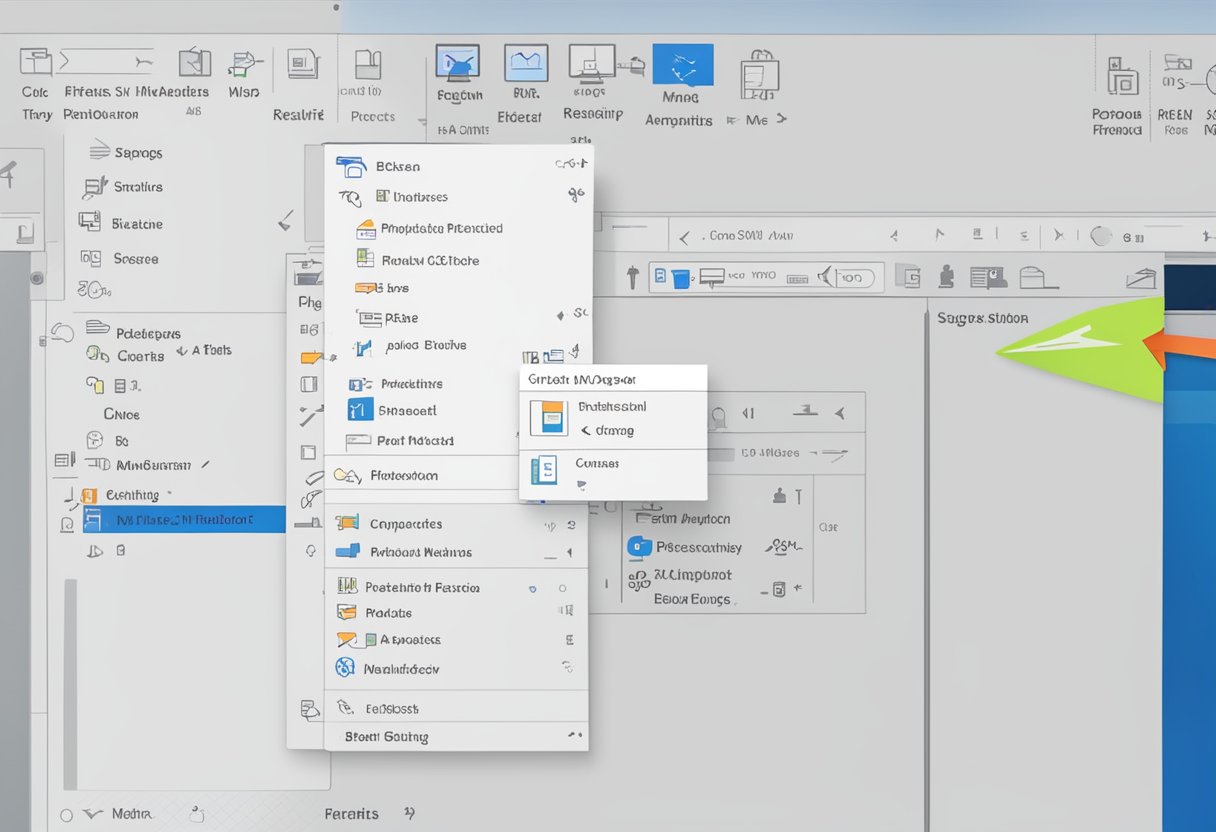Select the blue Sinseoetl spreadsheet icon in the menu

361,410
